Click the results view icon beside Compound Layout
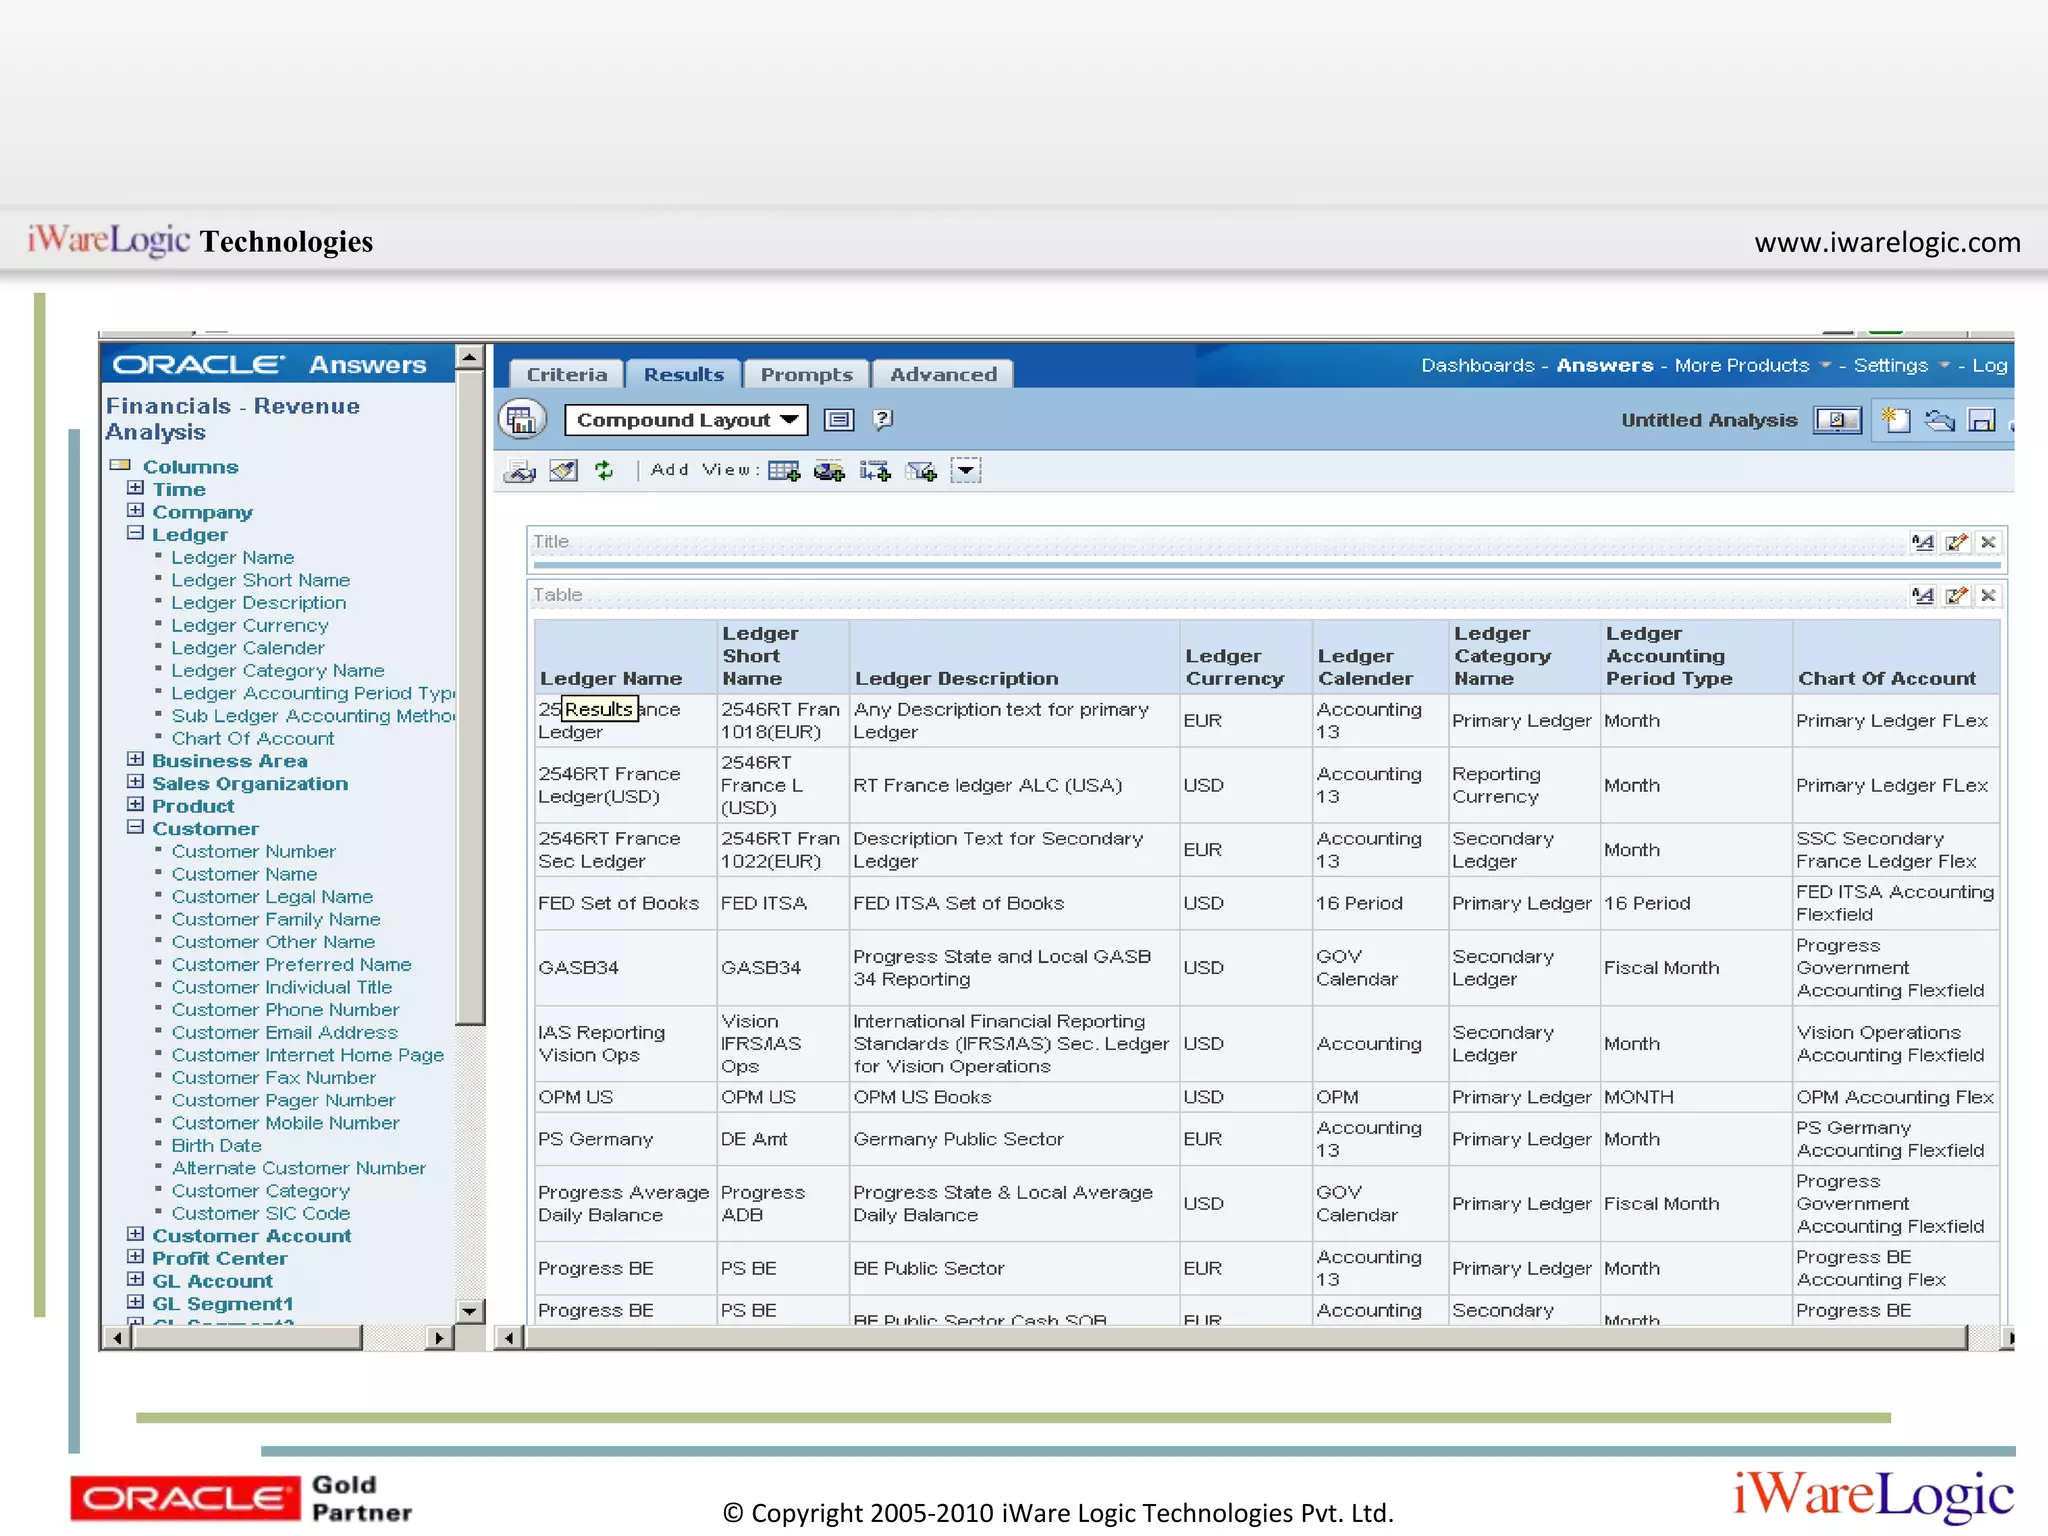The height and width of the screenshot is (1536, 2048). [x=521, y=420]
